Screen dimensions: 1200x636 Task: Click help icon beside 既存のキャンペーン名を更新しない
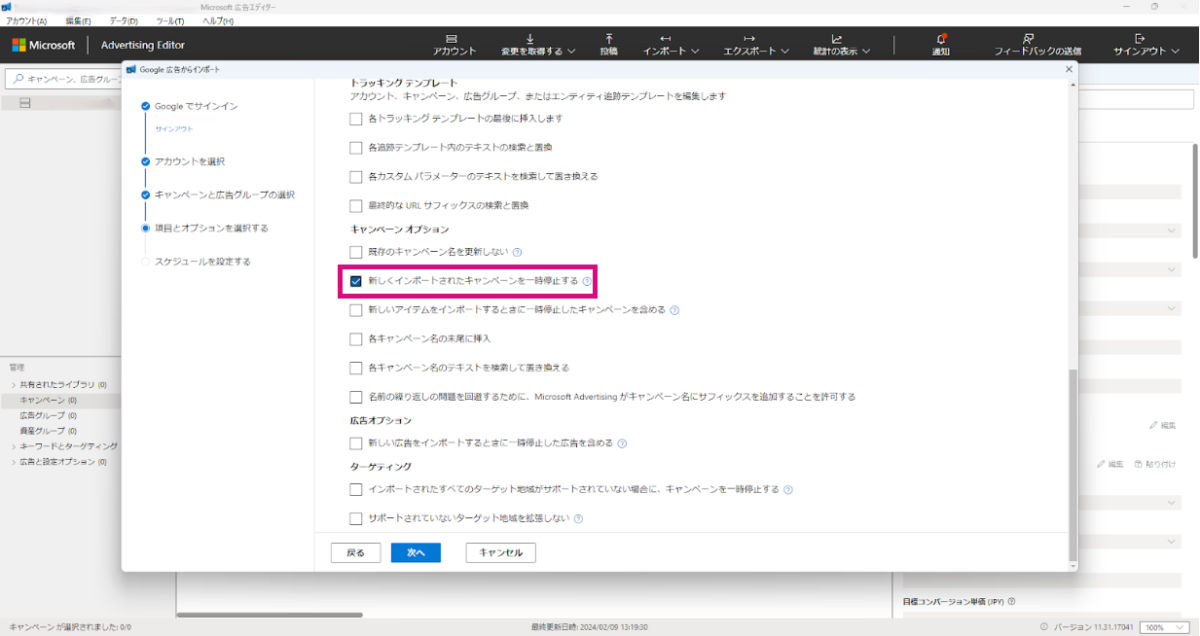(518, 252)
